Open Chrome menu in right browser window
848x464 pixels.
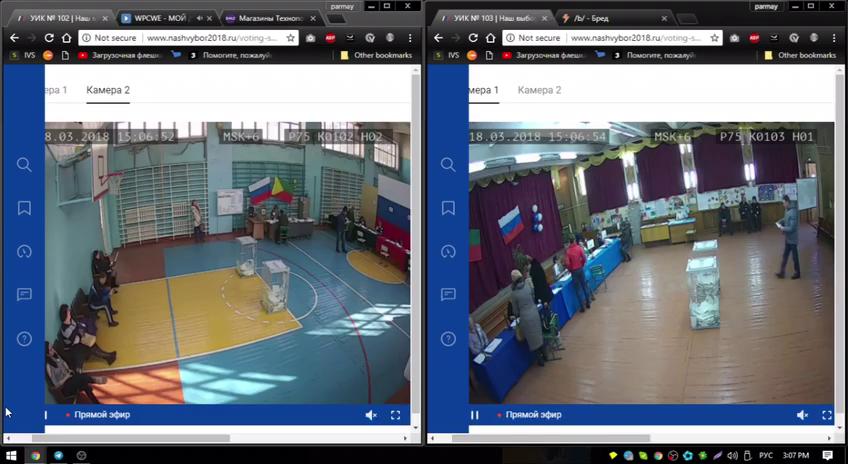[x=834, y=38]
